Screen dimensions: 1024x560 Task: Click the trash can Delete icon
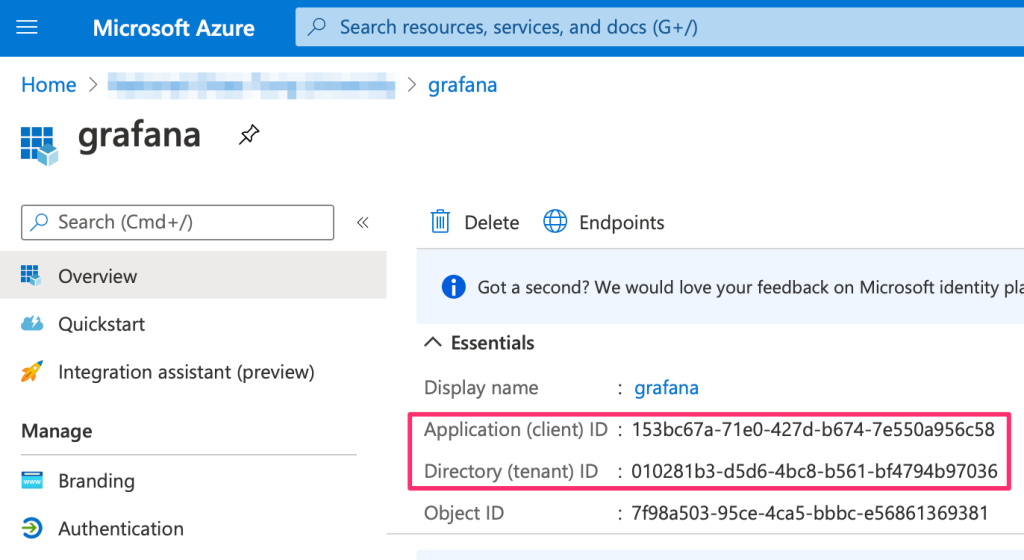(x=440, y=222)
